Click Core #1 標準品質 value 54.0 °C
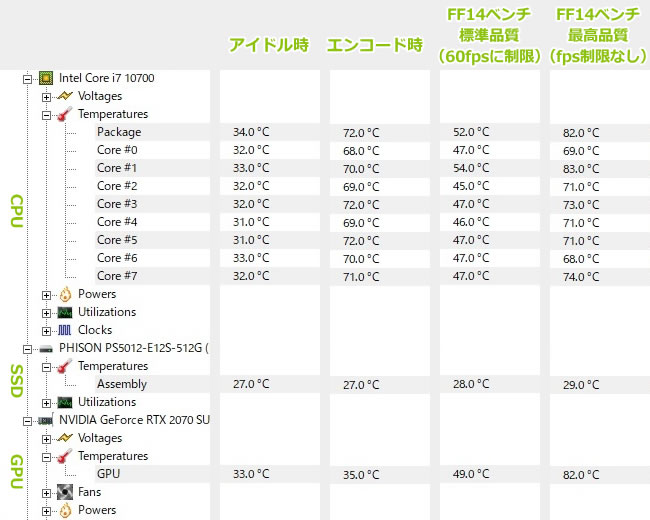 tap(471, 168)
